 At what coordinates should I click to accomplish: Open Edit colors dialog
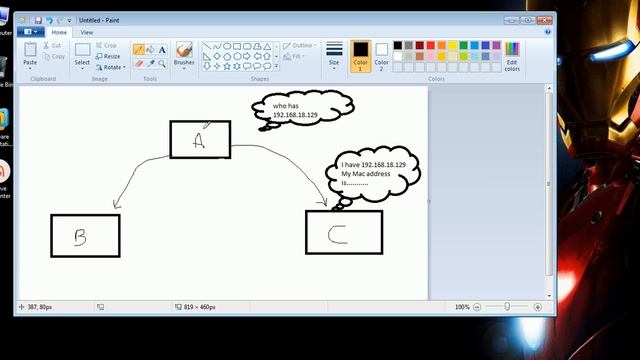[x=512, y=56]
